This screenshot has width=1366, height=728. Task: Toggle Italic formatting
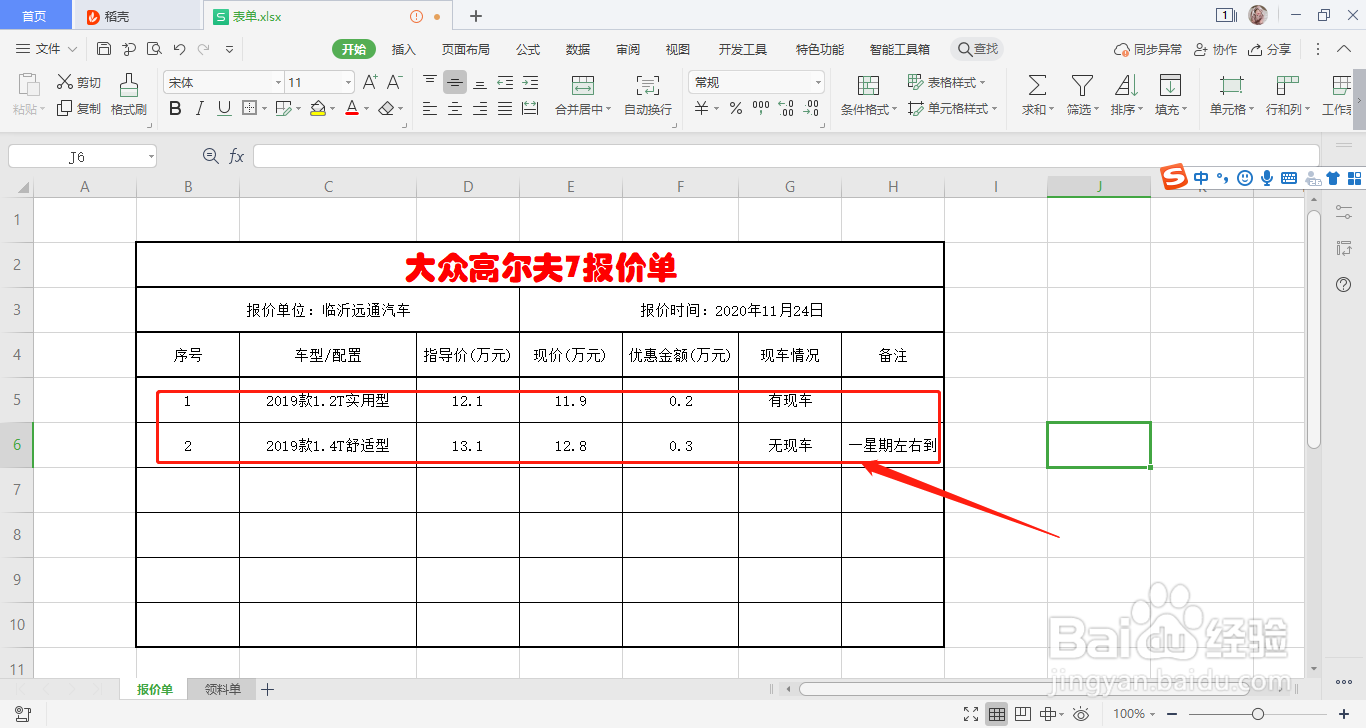click(200, 108)
